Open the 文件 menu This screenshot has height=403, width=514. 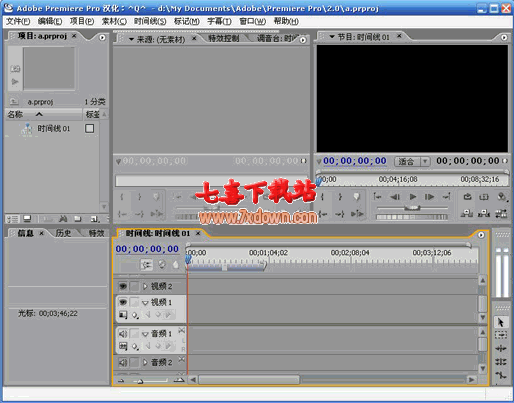pos(18,21)
